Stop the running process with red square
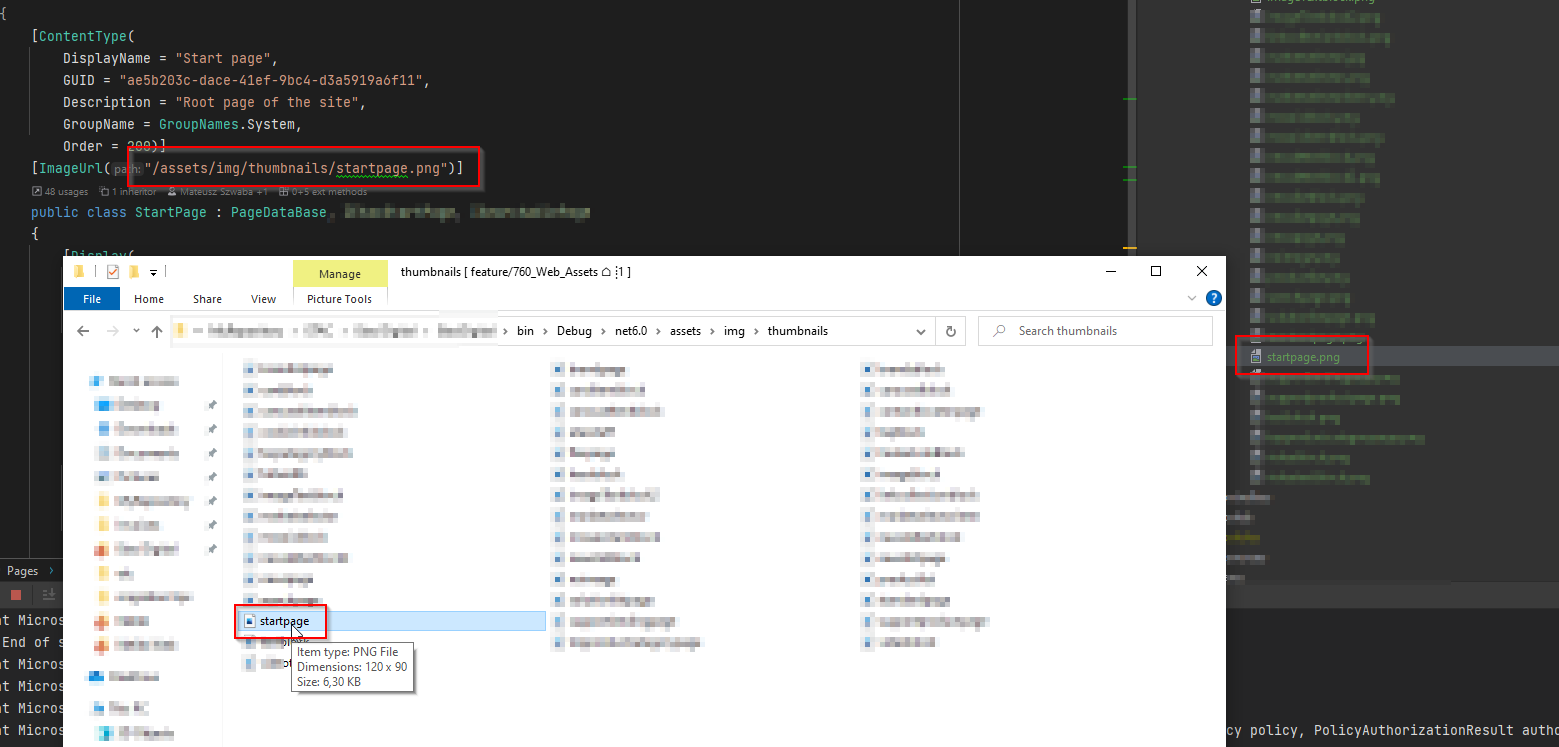 pyautogui.click(x=16, y=594)
